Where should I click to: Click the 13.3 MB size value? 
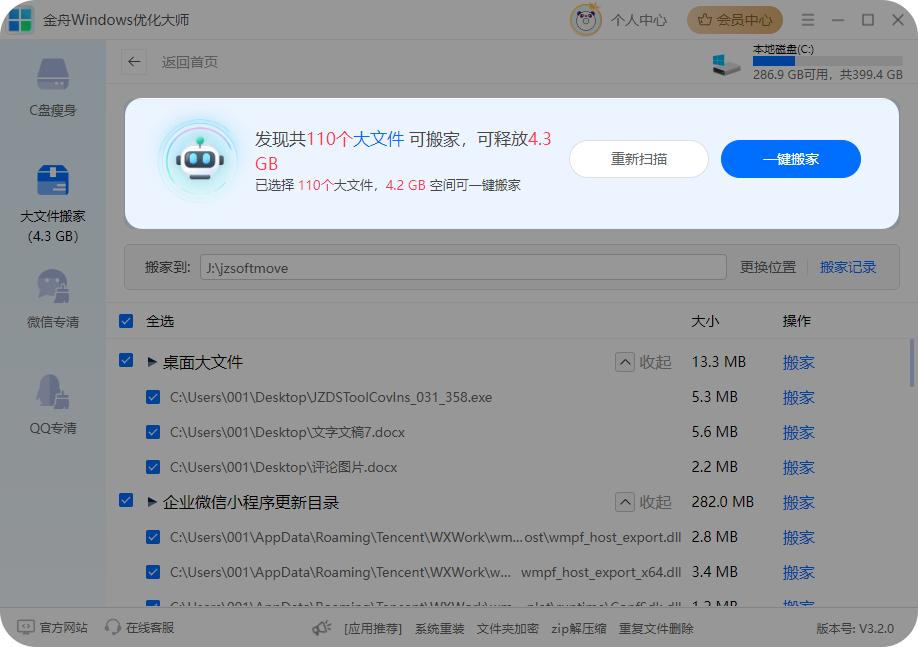[x=718, y=362]
